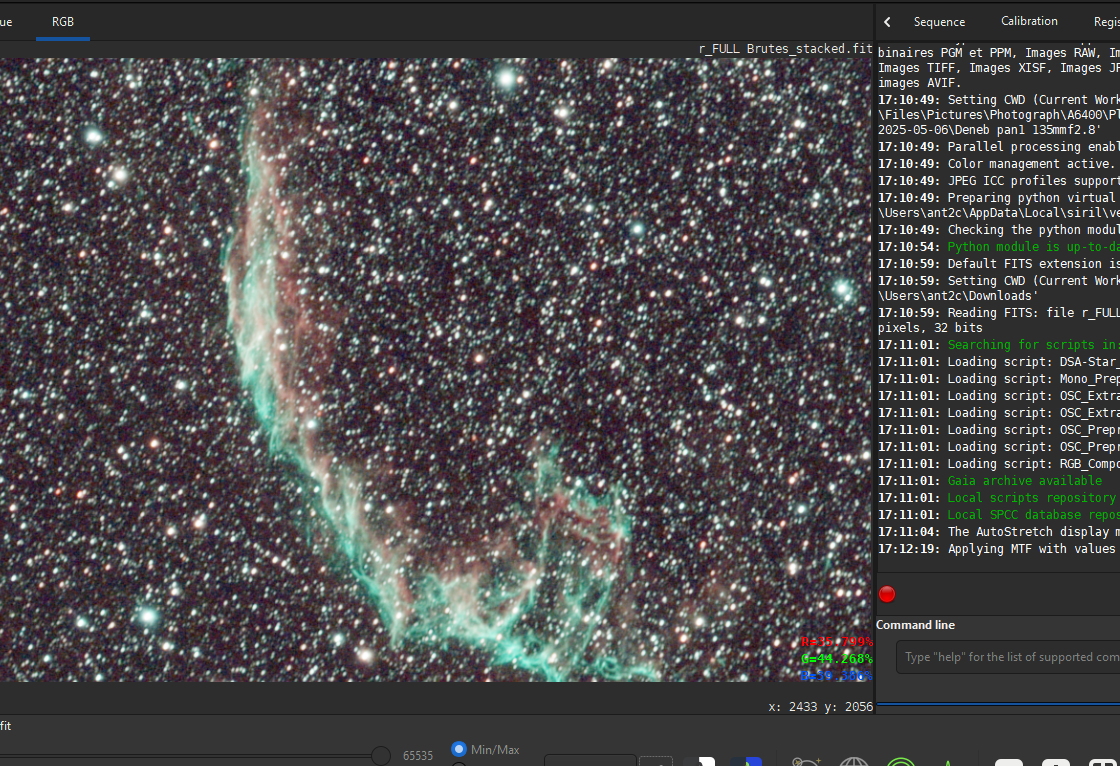This screenshot has width=1120, height=766.
Task: Select the Min/Max radio button
Action: click(459, 749)
